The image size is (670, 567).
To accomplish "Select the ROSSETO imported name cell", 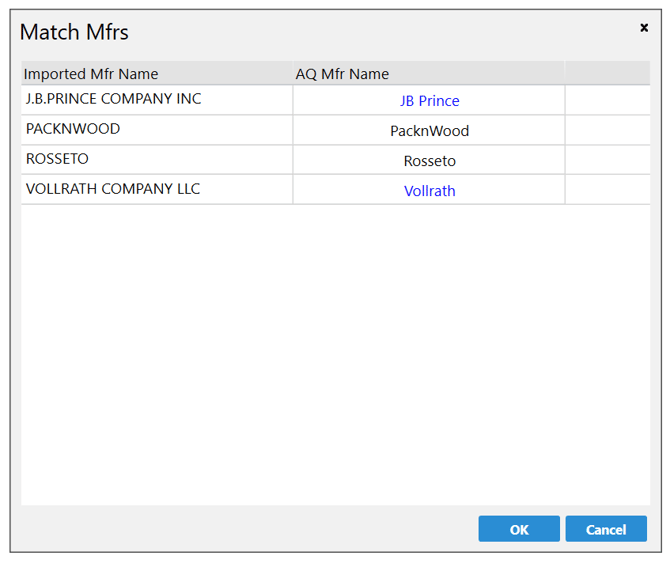I will tap(157, 160).
